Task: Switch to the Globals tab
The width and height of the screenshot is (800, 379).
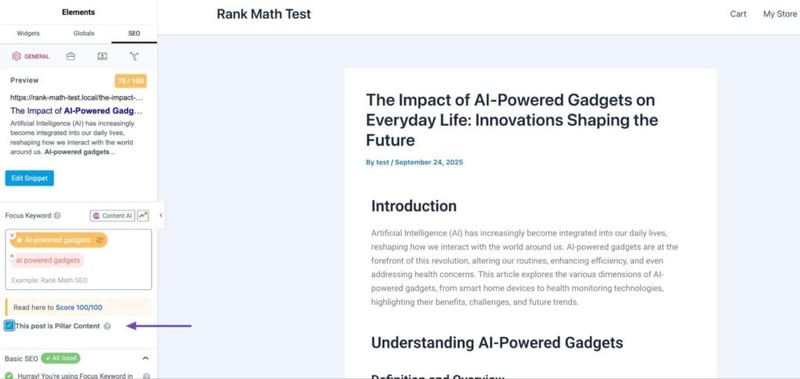Action: pyautogui.click(x=84, y=33)
